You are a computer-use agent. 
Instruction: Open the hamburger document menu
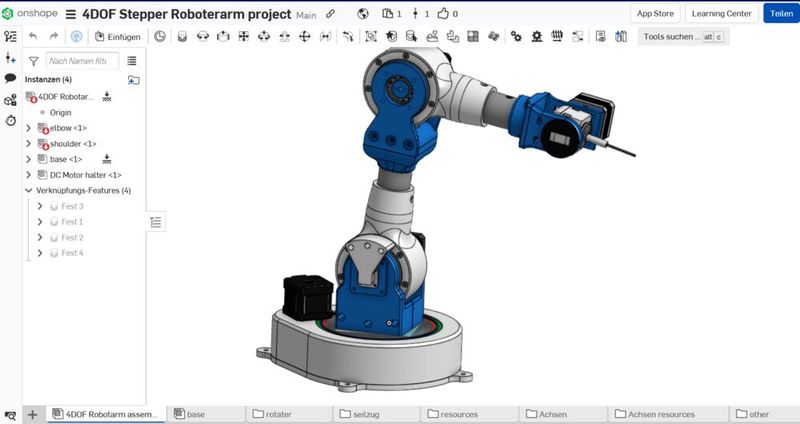(x=71, y=15)
